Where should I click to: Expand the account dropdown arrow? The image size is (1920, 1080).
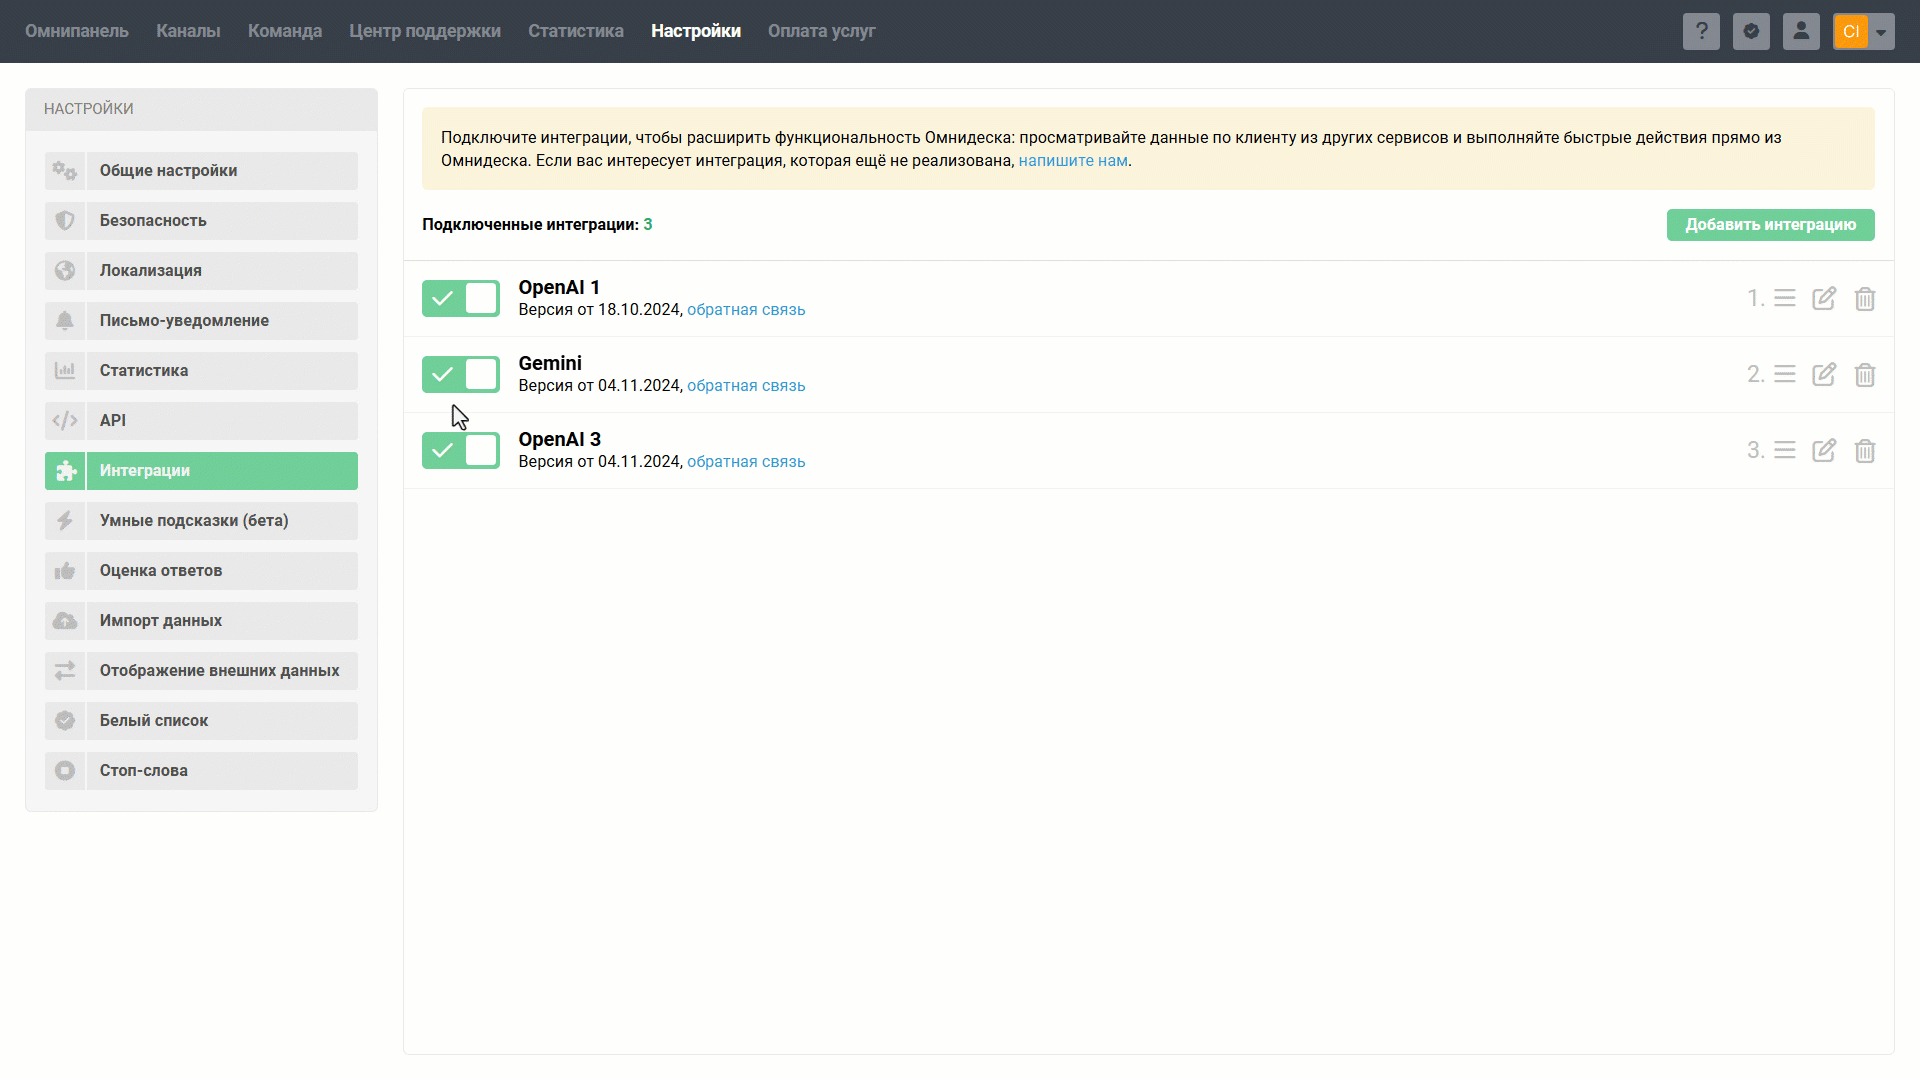1881,32
